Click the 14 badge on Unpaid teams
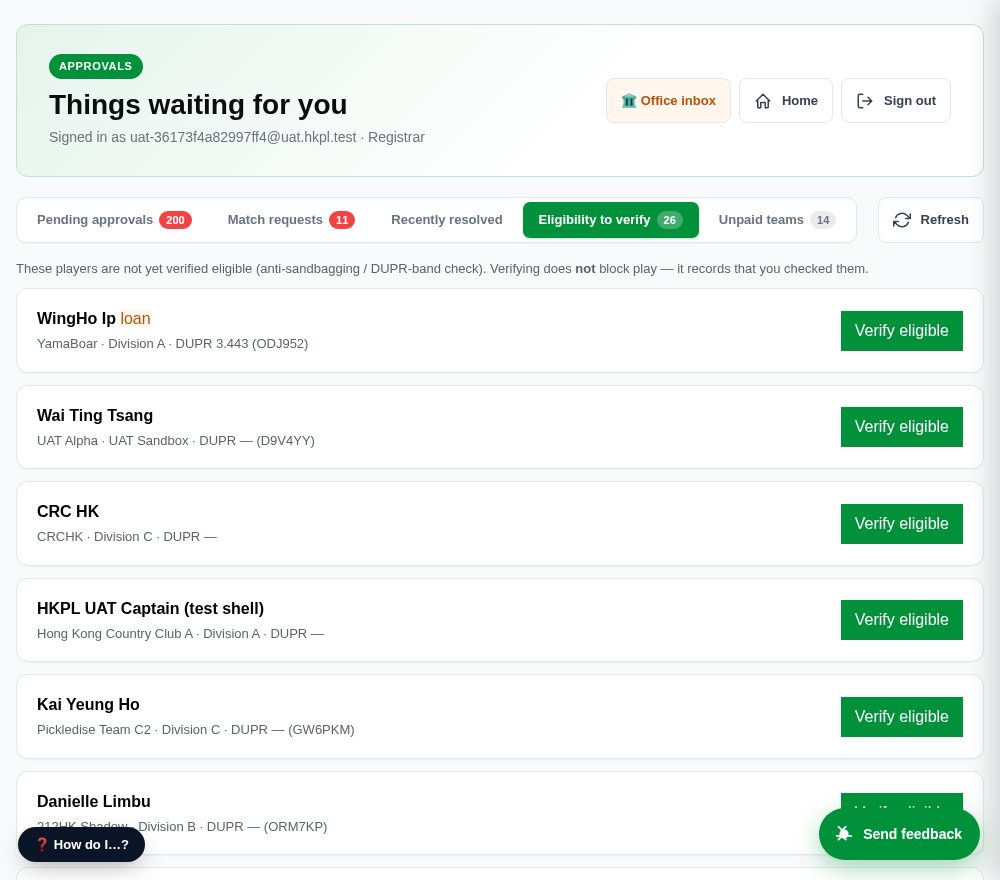The width and height of the screenshot is (1000, 880). tap(823, 220)
